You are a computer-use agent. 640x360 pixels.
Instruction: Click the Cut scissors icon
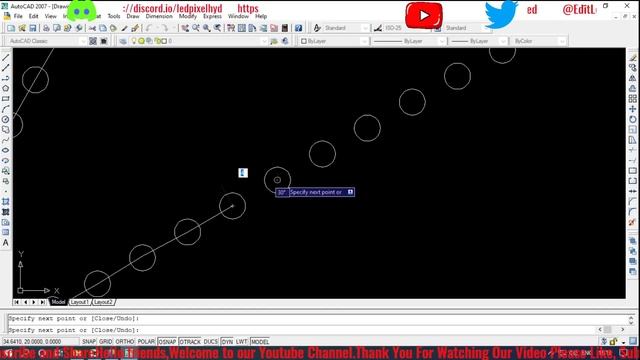[x=92, y=28]
